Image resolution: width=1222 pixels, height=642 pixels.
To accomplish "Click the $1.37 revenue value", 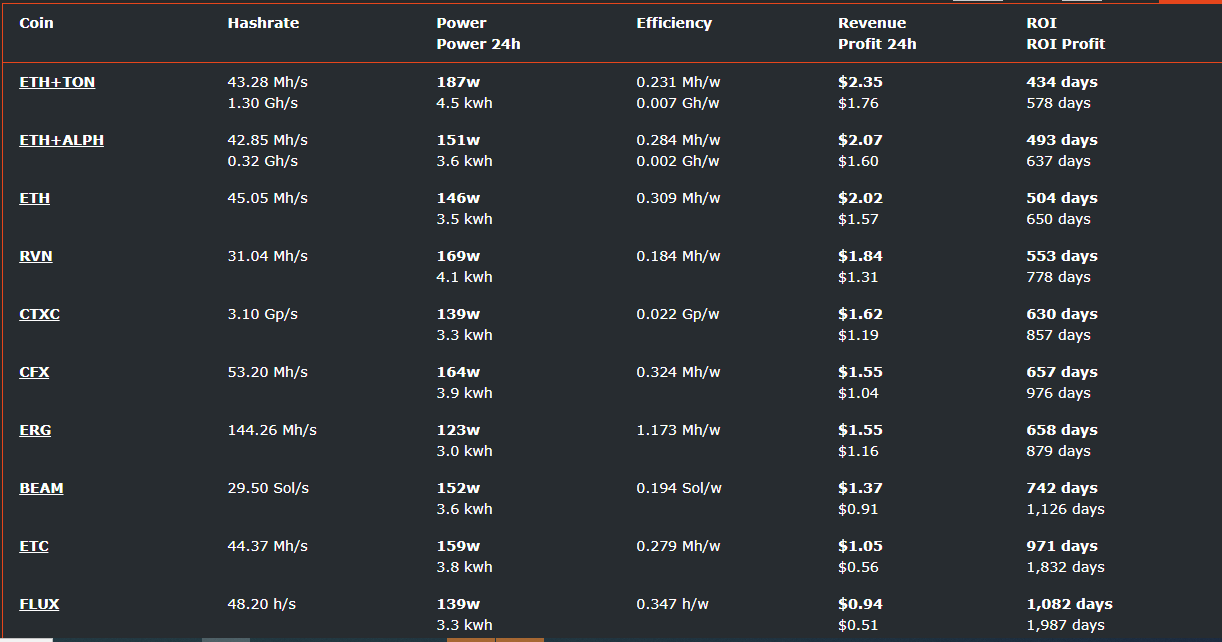I will point(860,488).
